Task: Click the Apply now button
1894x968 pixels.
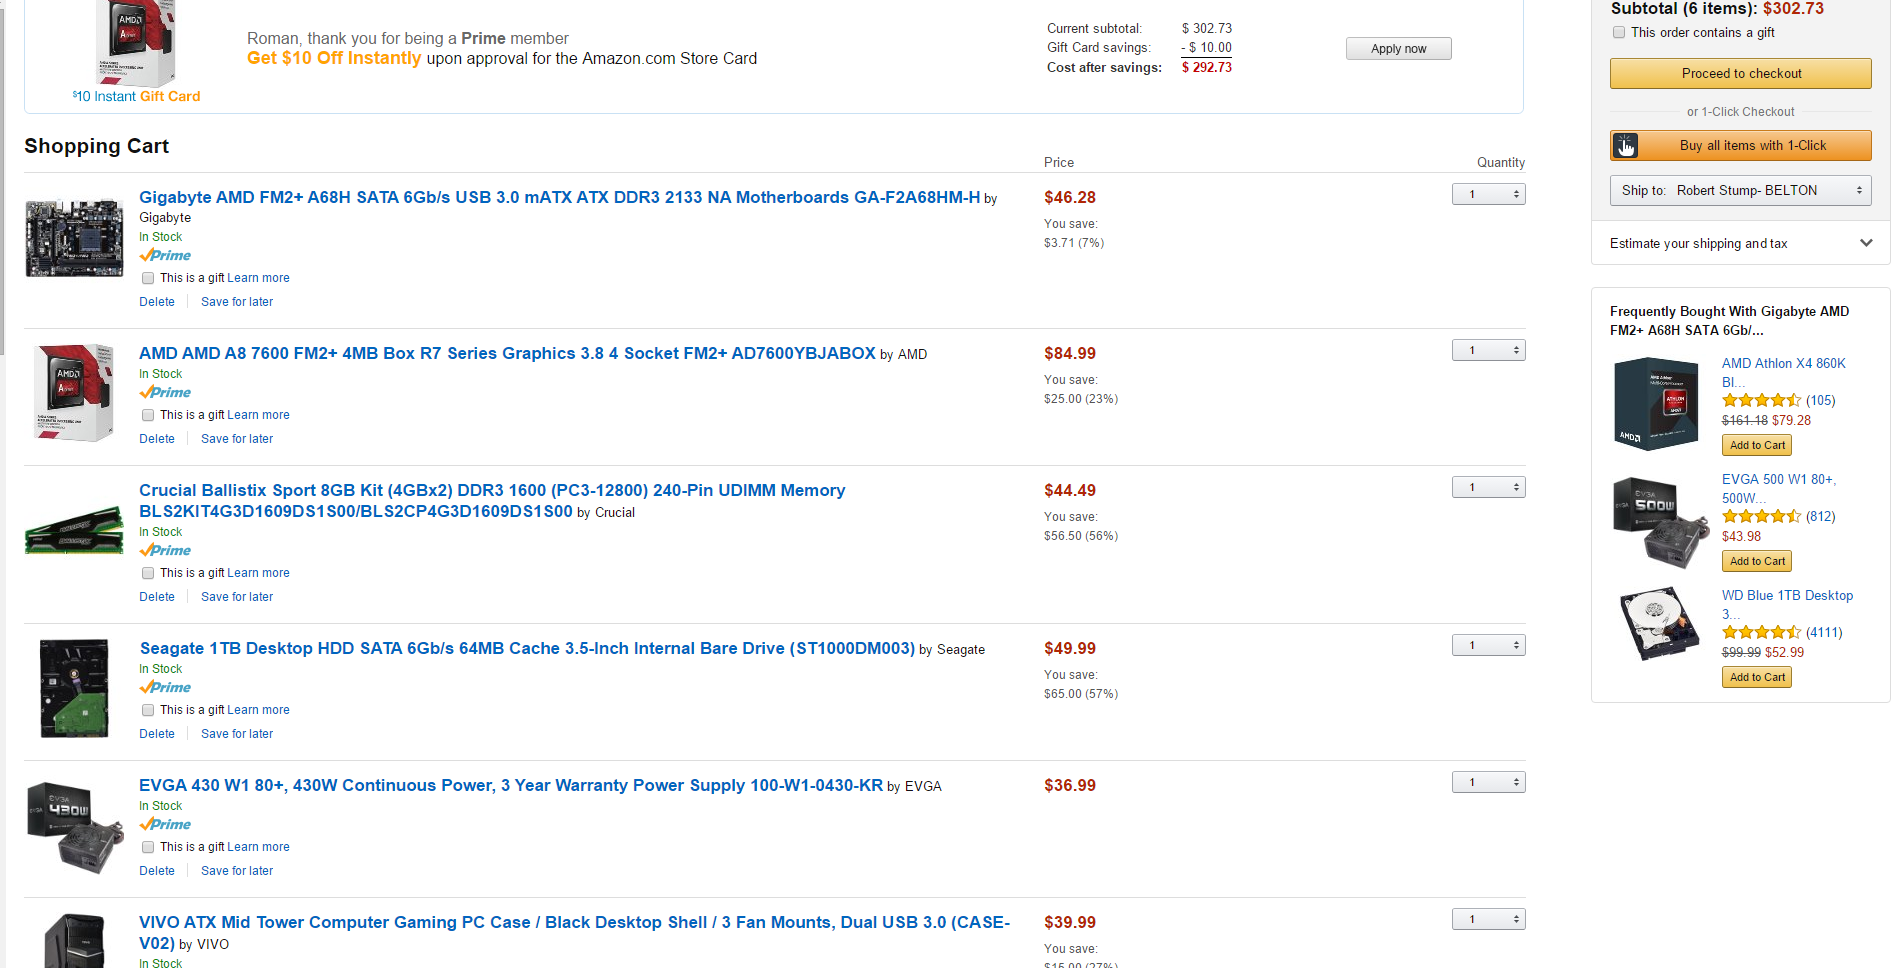Action: coord(1398,48)
